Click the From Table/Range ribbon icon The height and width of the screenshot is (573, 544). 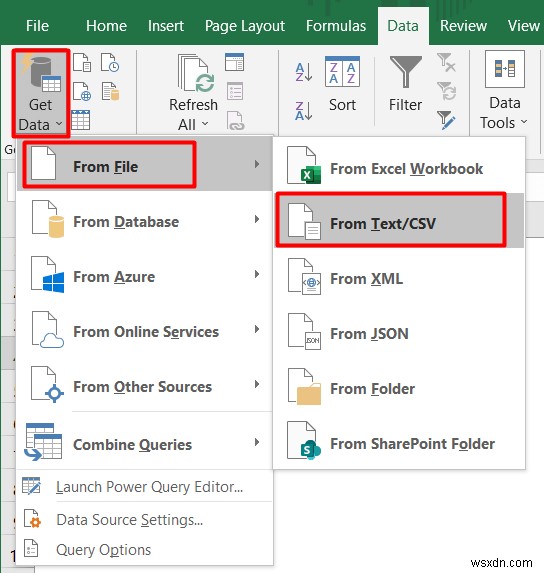81,120
